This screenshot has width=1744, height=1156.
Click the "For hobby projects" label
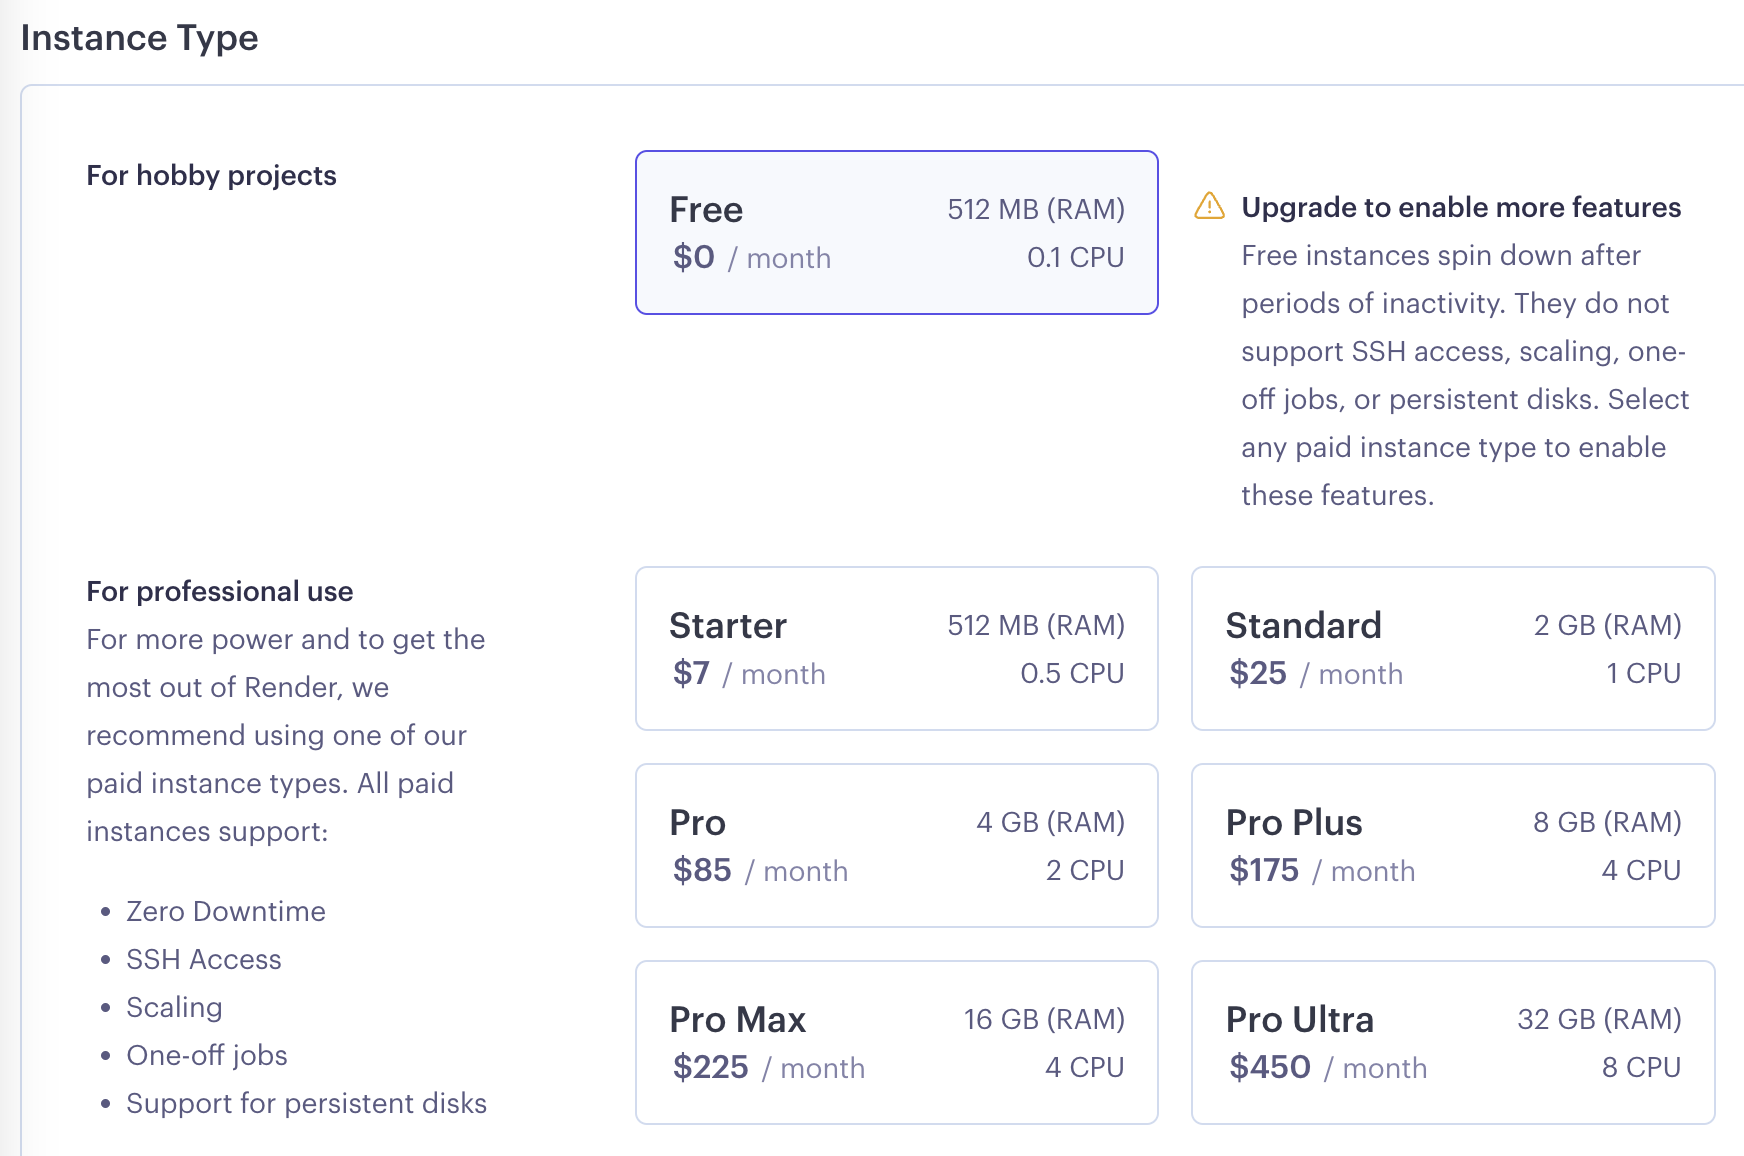coord(211,176)
